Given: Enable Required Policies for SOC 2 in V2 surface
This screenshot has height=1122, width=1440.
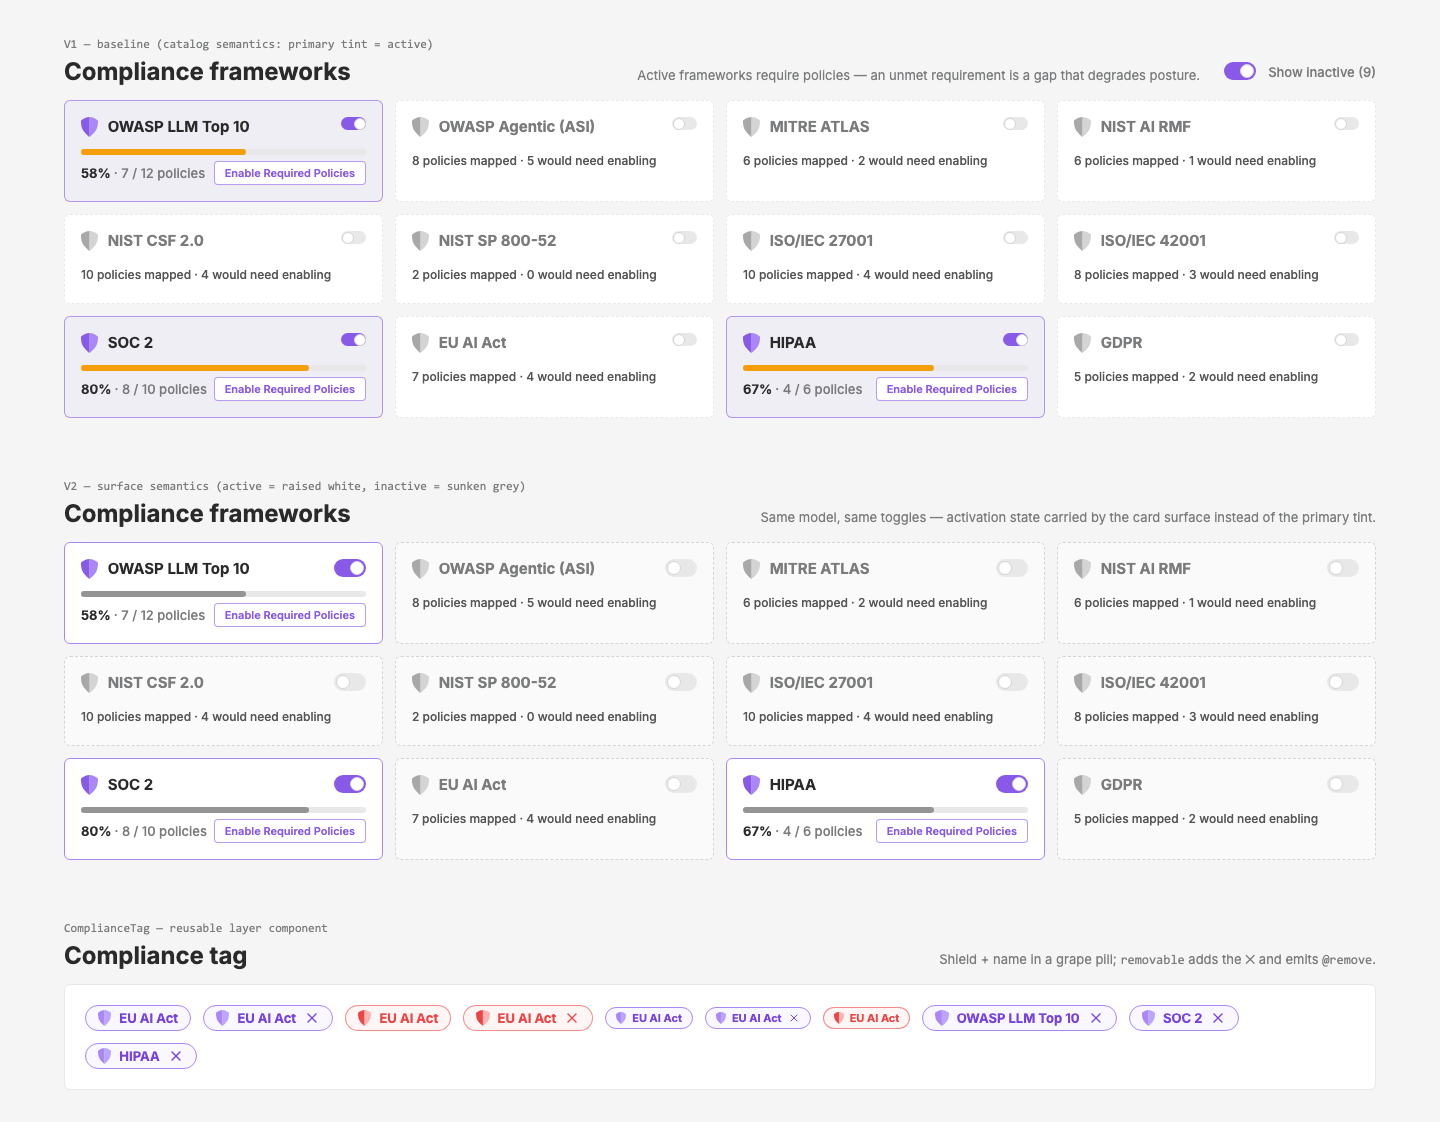Looking at the screenshot, I should coord(290,831).
